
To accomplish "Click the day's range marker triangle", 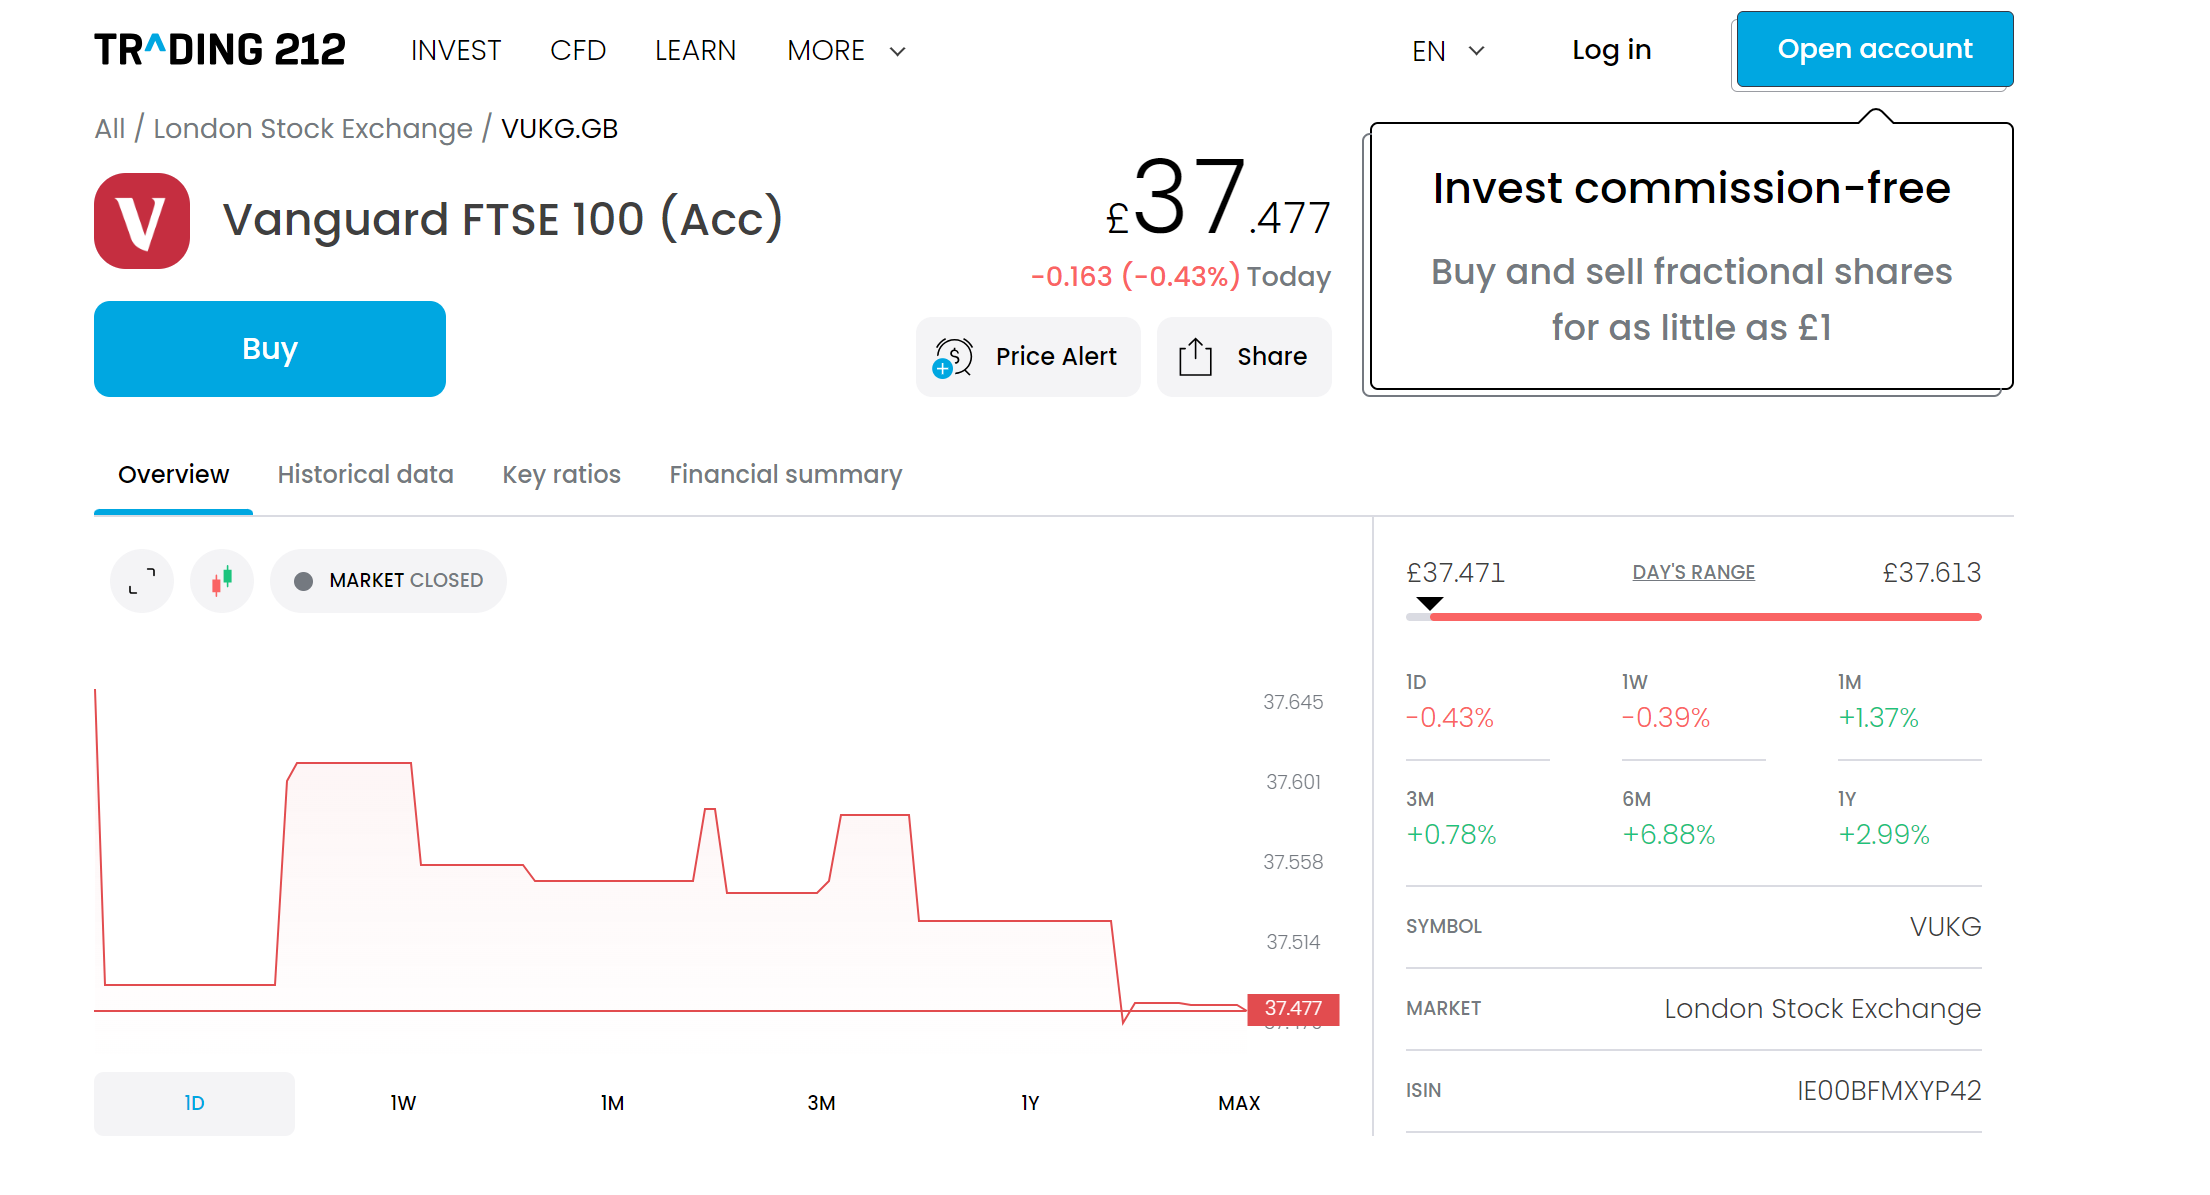I will tap(1430, 603).
